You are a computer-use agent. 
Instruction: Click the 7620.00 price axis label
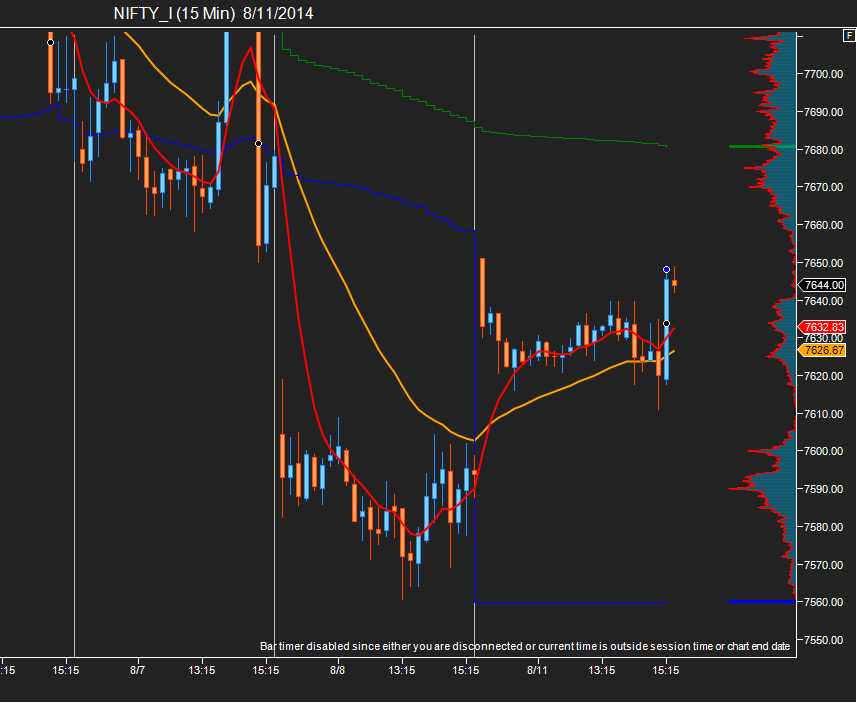[823, 376]
